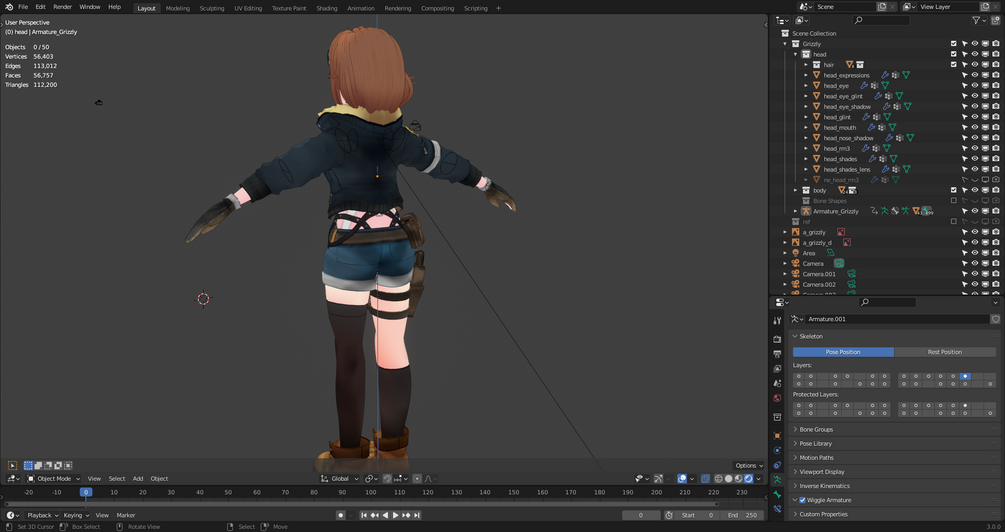Switch to solid viewport shading
The image size is (1005, 532).
coord(729,478)
